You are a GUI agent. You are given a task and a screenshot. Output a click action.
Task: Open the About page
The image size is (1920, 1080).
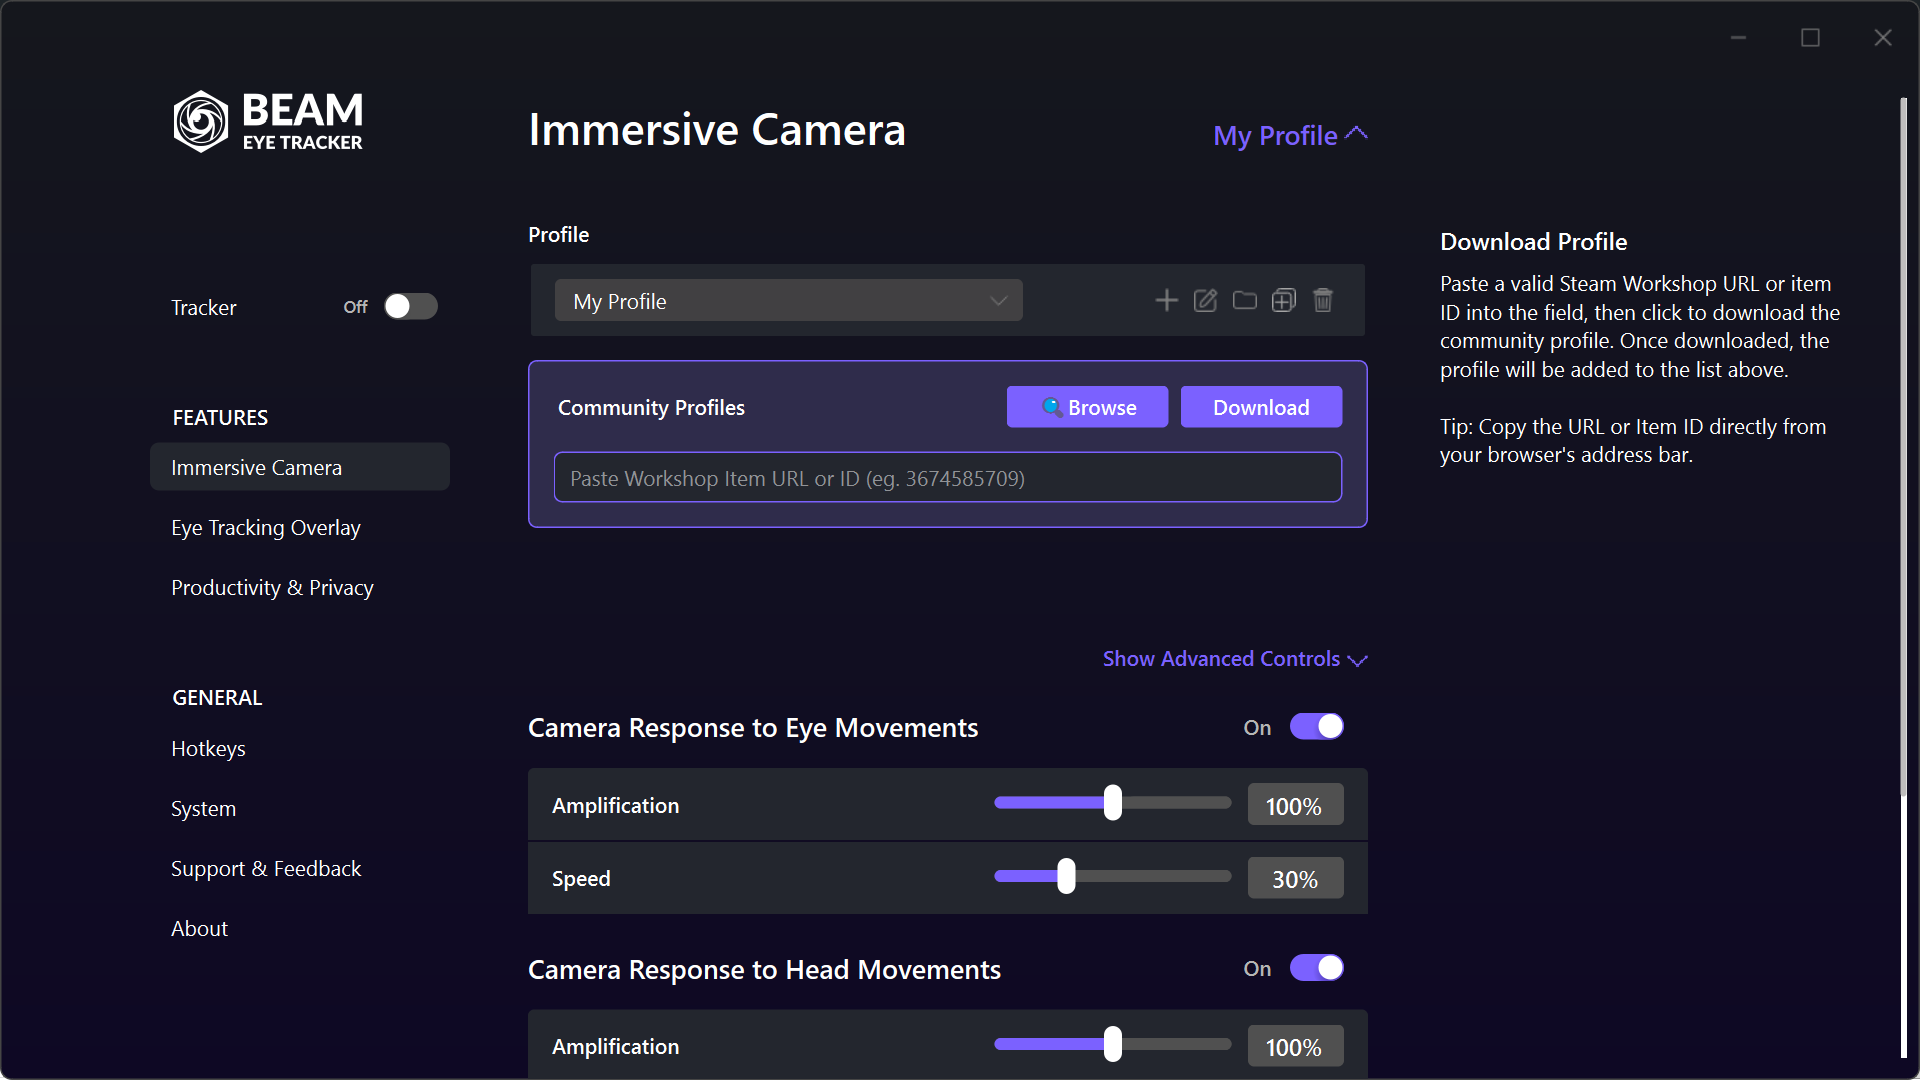point(199,929)
